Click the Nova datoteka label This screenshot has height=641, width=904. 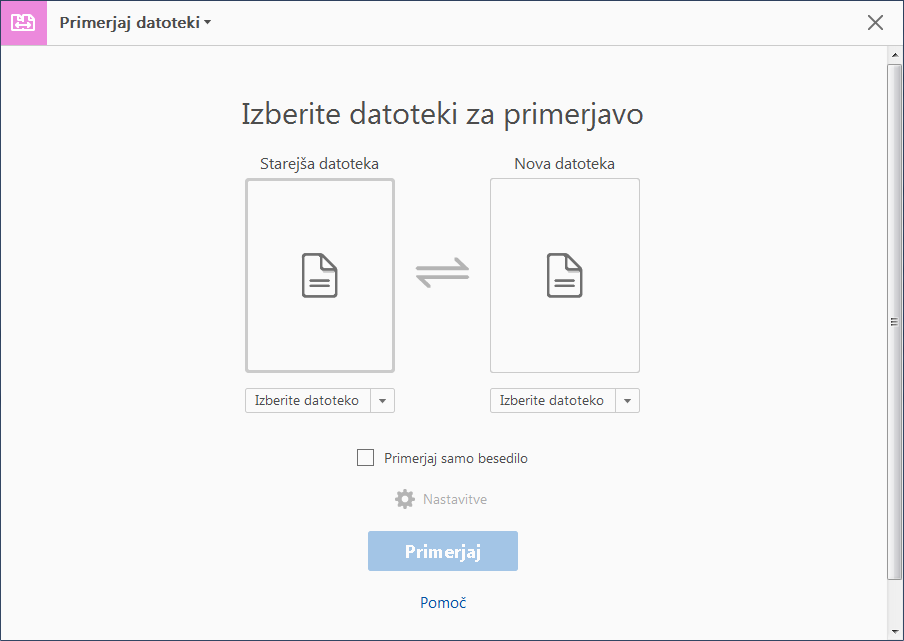coord(564,164)
